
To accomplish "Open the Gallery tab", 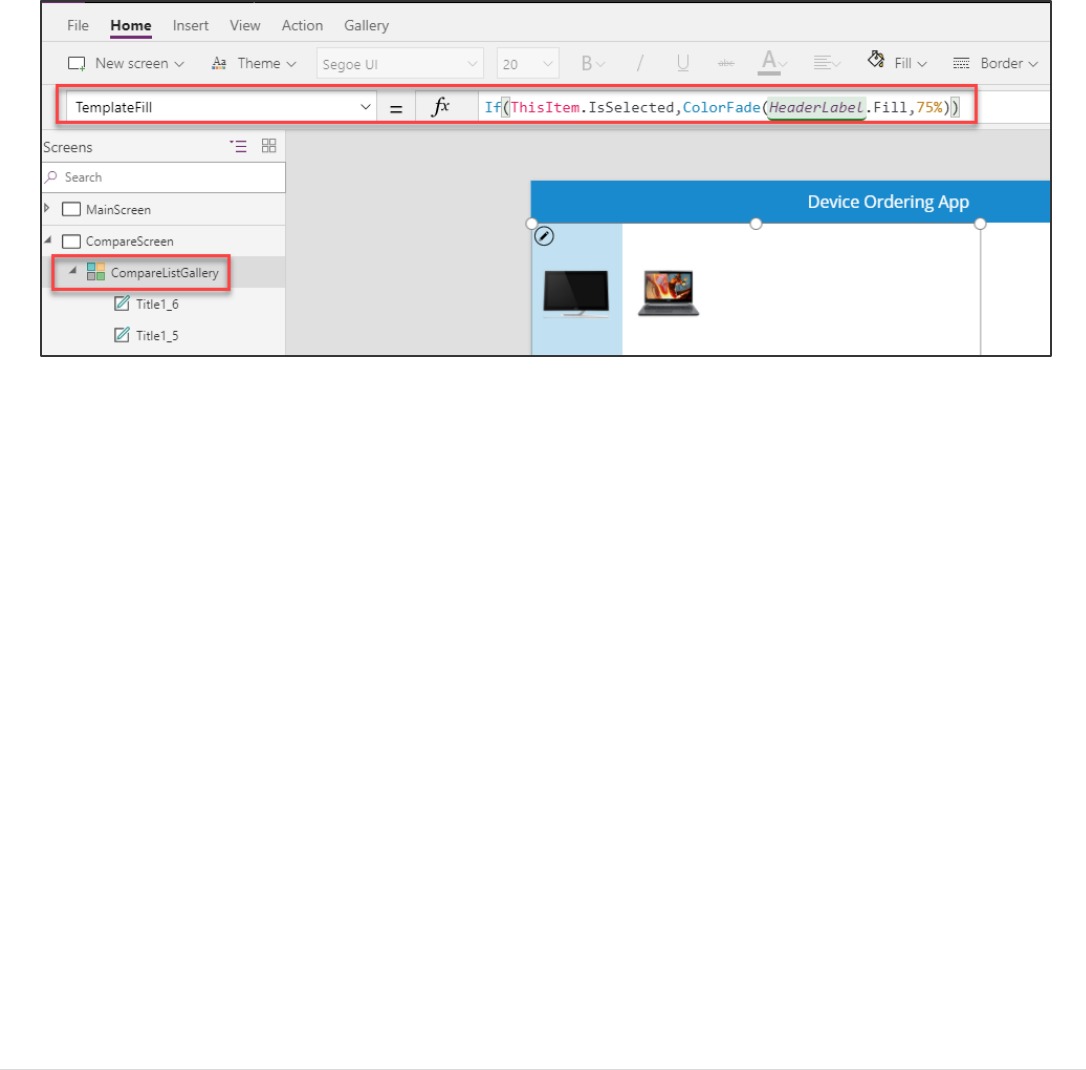I will coord(366,26).
